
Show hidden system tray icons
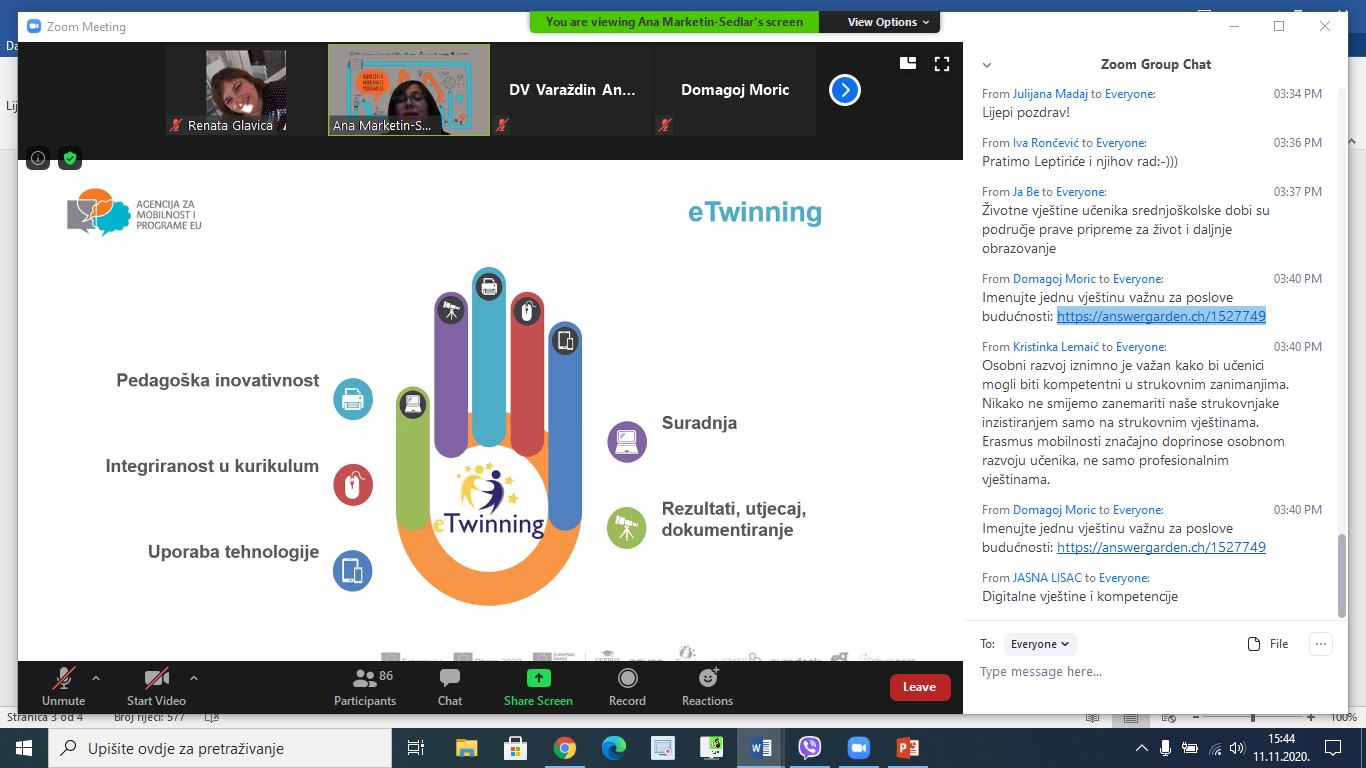click(1142, 748)
